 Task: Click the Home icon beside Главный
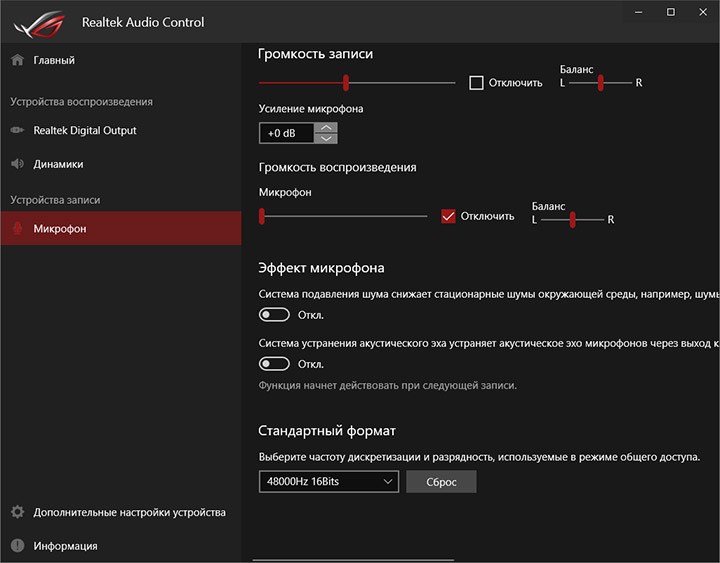tap(17, 60)
